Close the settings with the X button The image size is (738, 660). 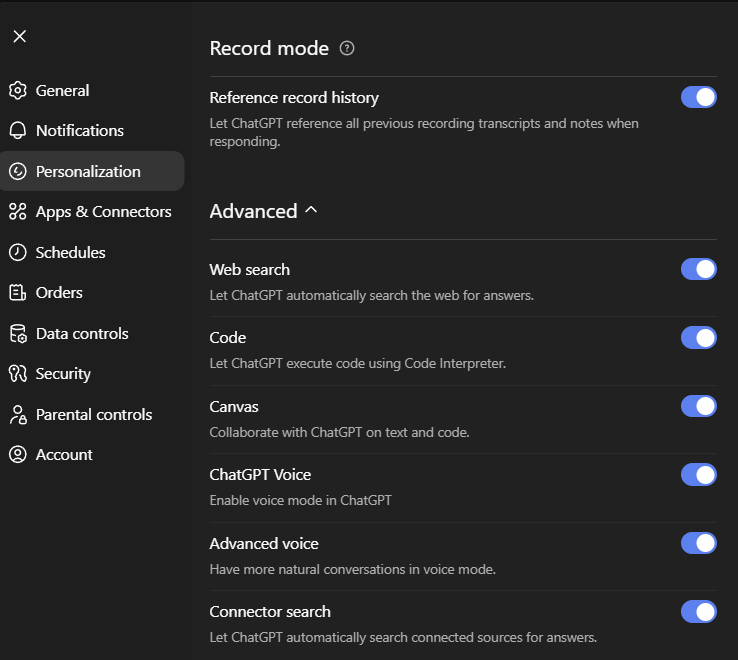pos(20,37)
